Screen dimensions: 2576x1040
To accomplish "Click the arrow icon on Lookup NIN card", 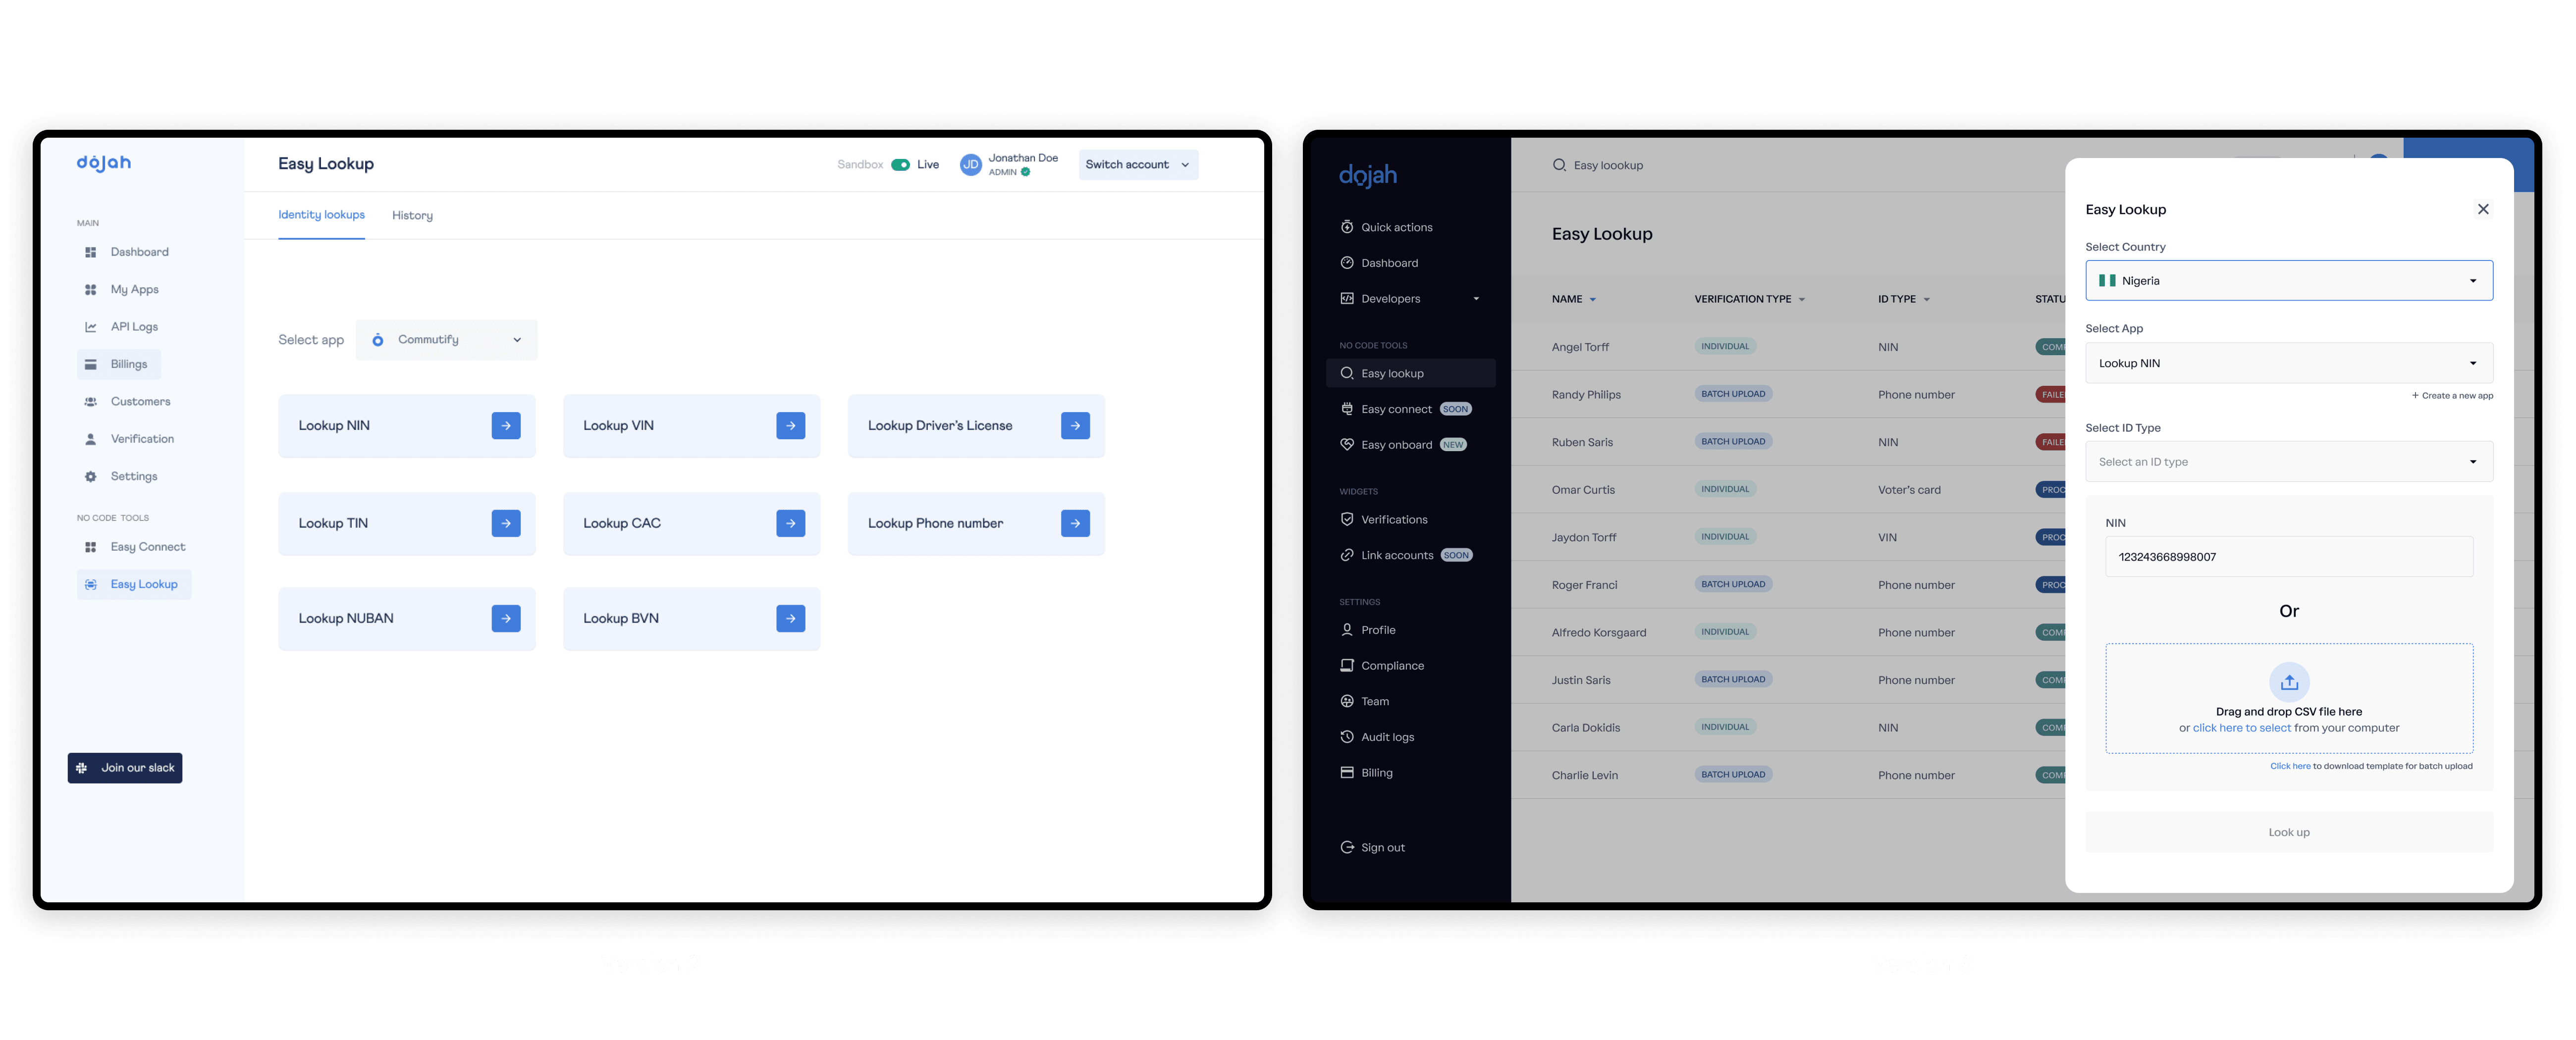I will point(506,426).
